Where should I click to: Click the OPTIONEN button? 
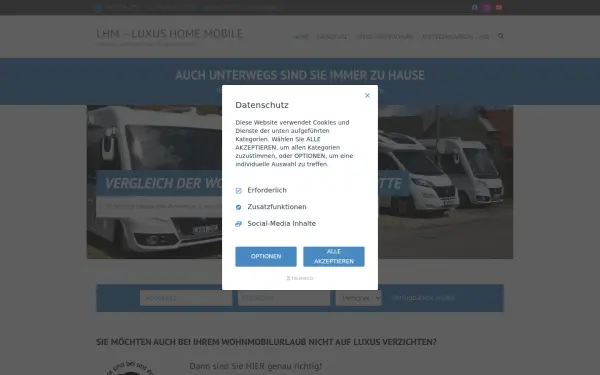(x=266, y=256)
